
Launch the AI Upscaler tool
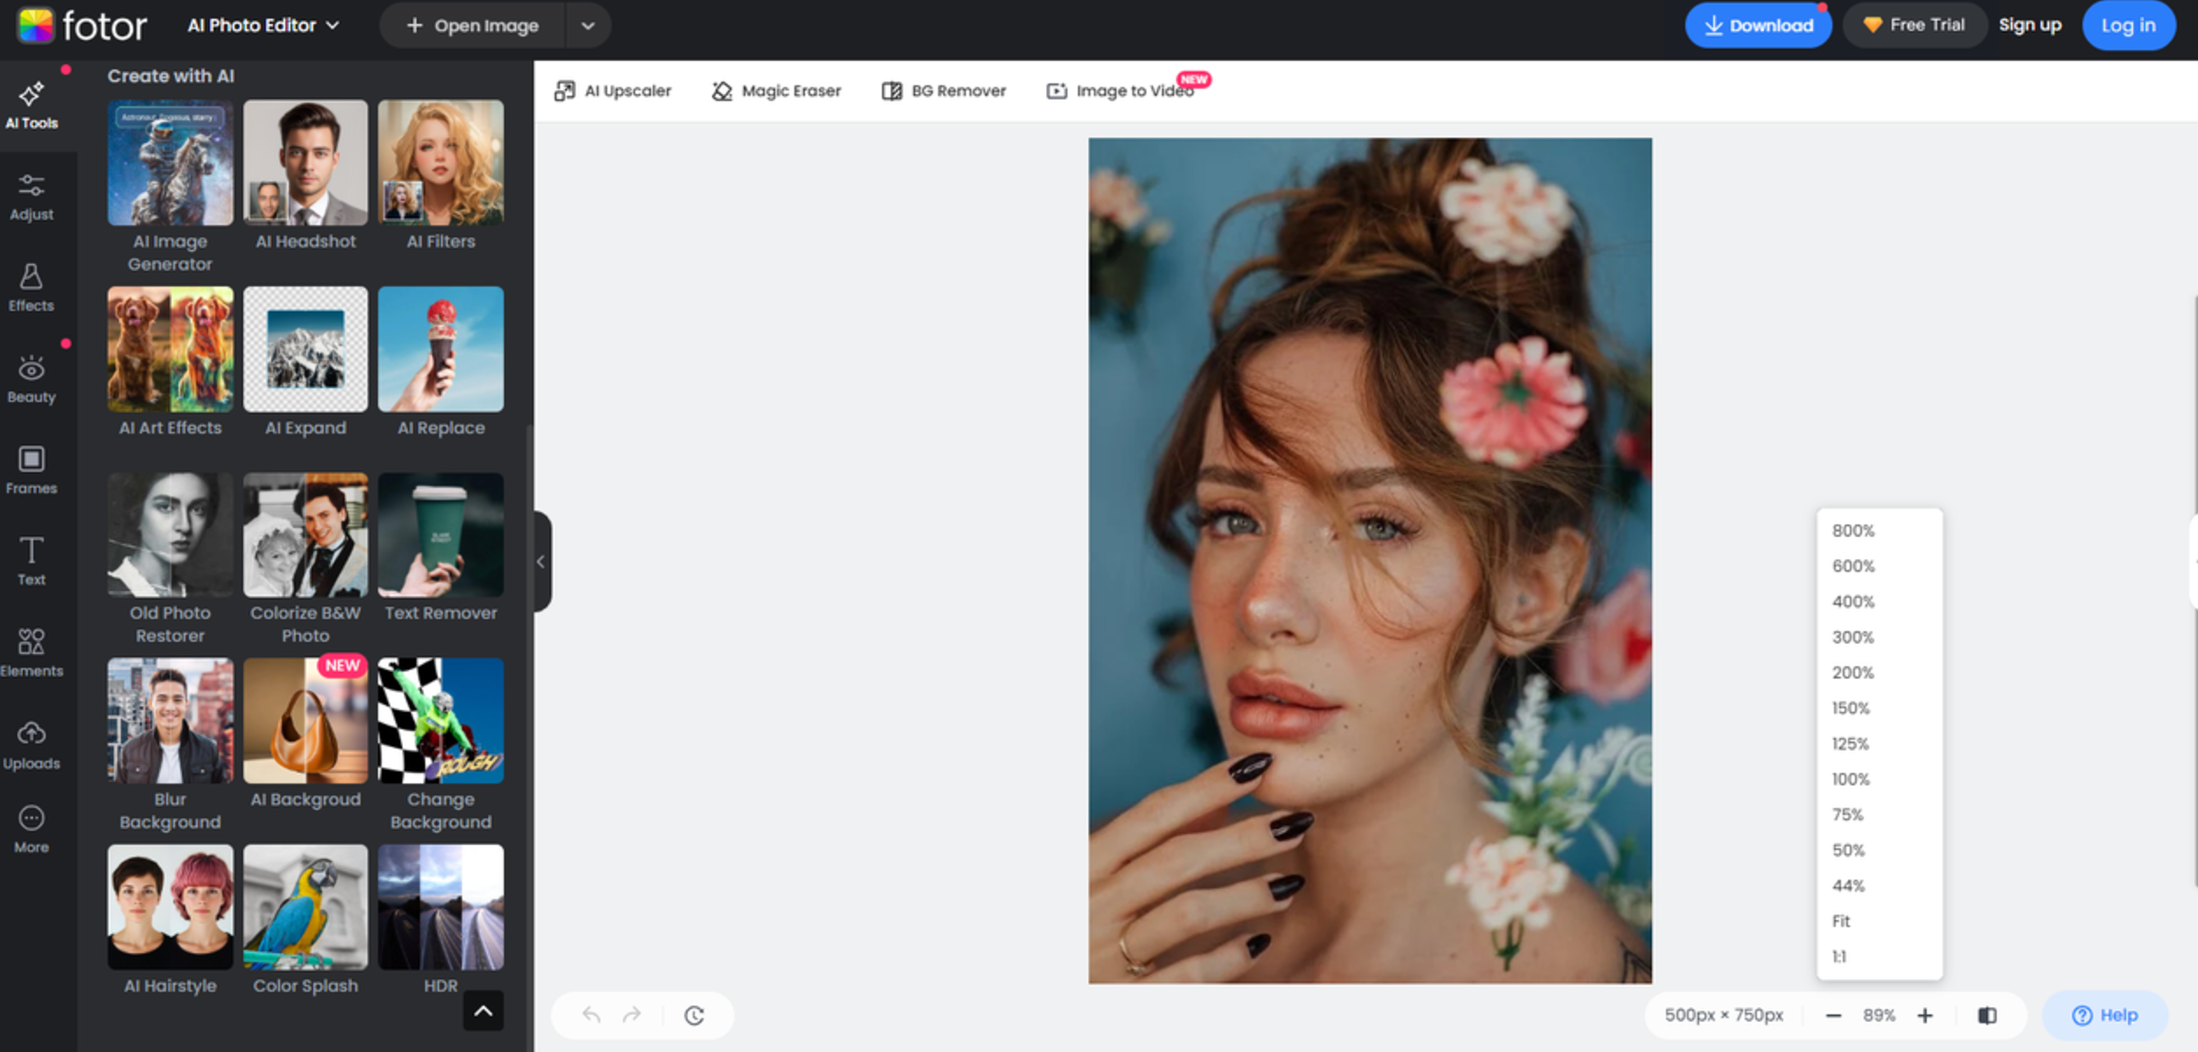(x=612, y=91)
